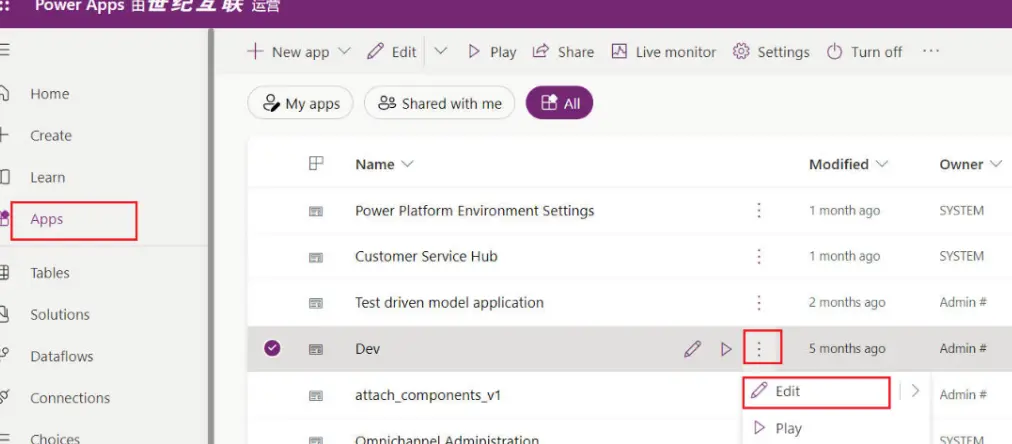The image size is (1012, 444).
Task: Click Live monitor in the toolbar
Action: (x=664, y=52)
